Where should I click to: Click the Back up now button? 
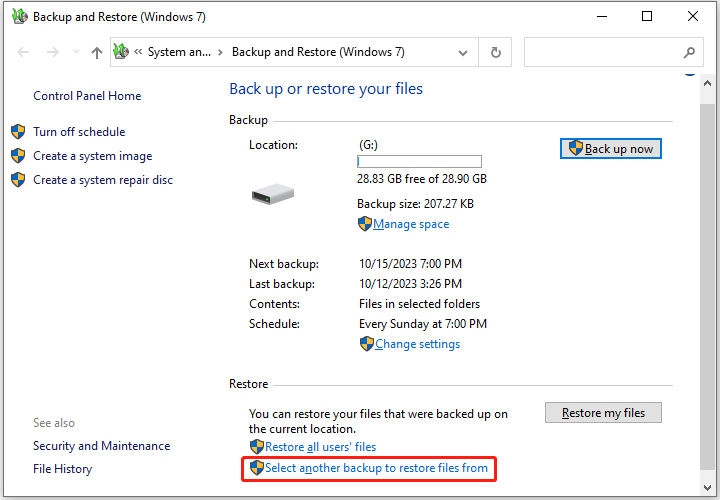click(611, 148)
